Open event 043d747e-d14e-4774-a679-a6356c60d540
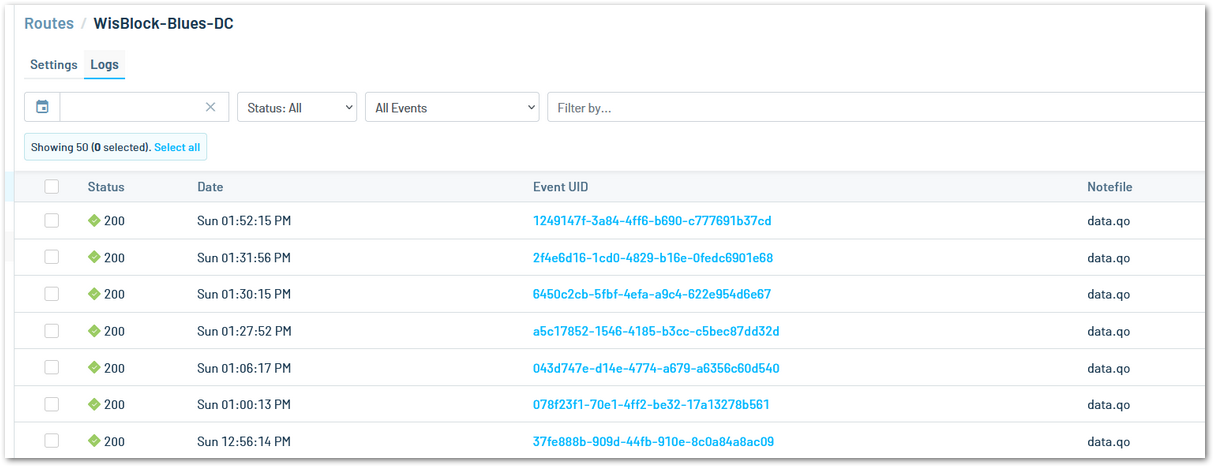This screenshot has width=1214, height=467. pos(656,368)
